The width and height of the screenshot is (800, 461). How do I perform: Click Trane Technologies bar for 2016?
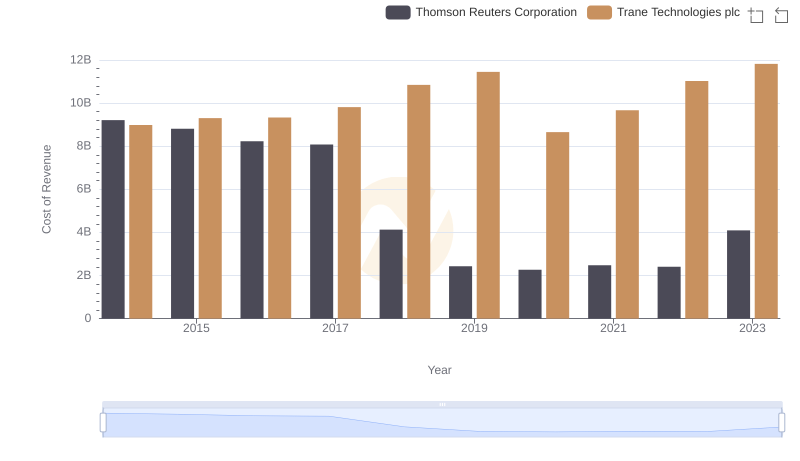click(x=280, y=218)
